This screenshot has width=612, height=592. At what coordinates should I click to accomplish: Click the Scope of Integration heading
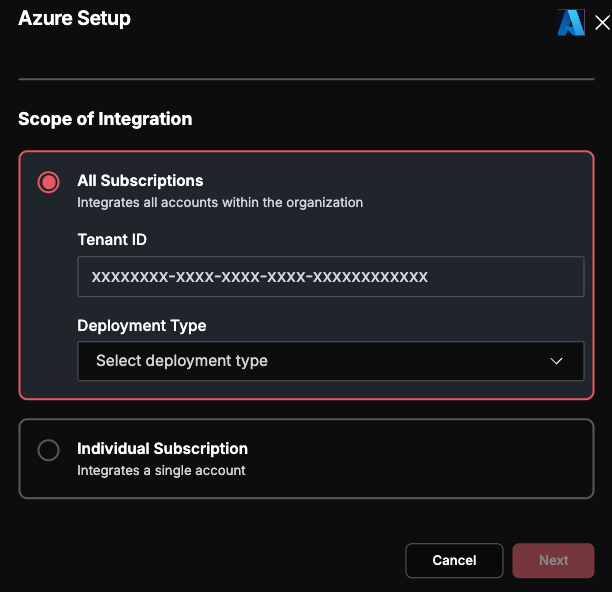pyautogui.click(x=105, y=119)
